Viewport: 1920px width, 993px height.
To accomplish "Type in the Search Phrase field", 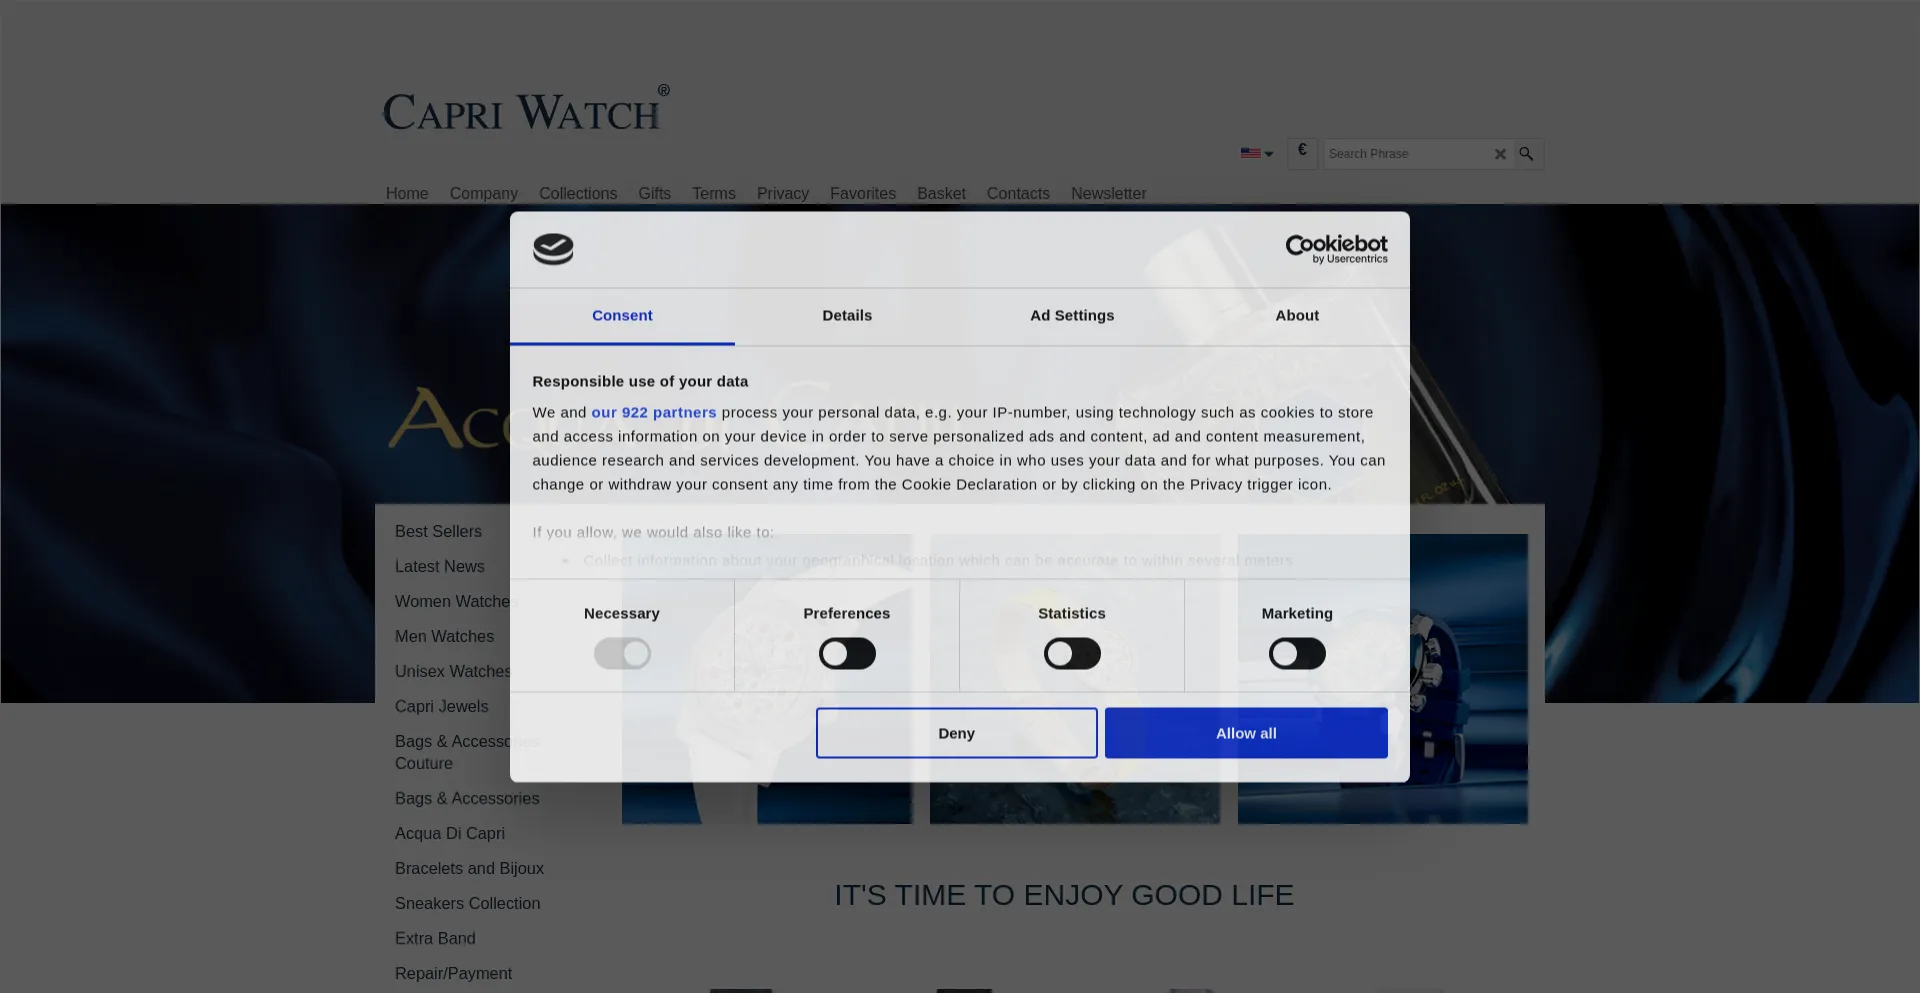I will [1405, 154].
